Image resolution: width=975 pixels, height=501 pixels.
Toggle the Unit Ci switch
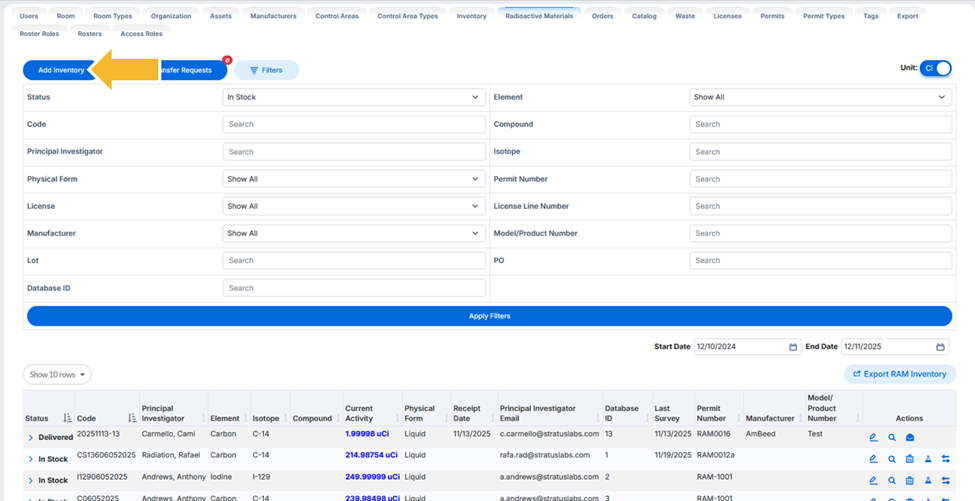pos(936,68)
